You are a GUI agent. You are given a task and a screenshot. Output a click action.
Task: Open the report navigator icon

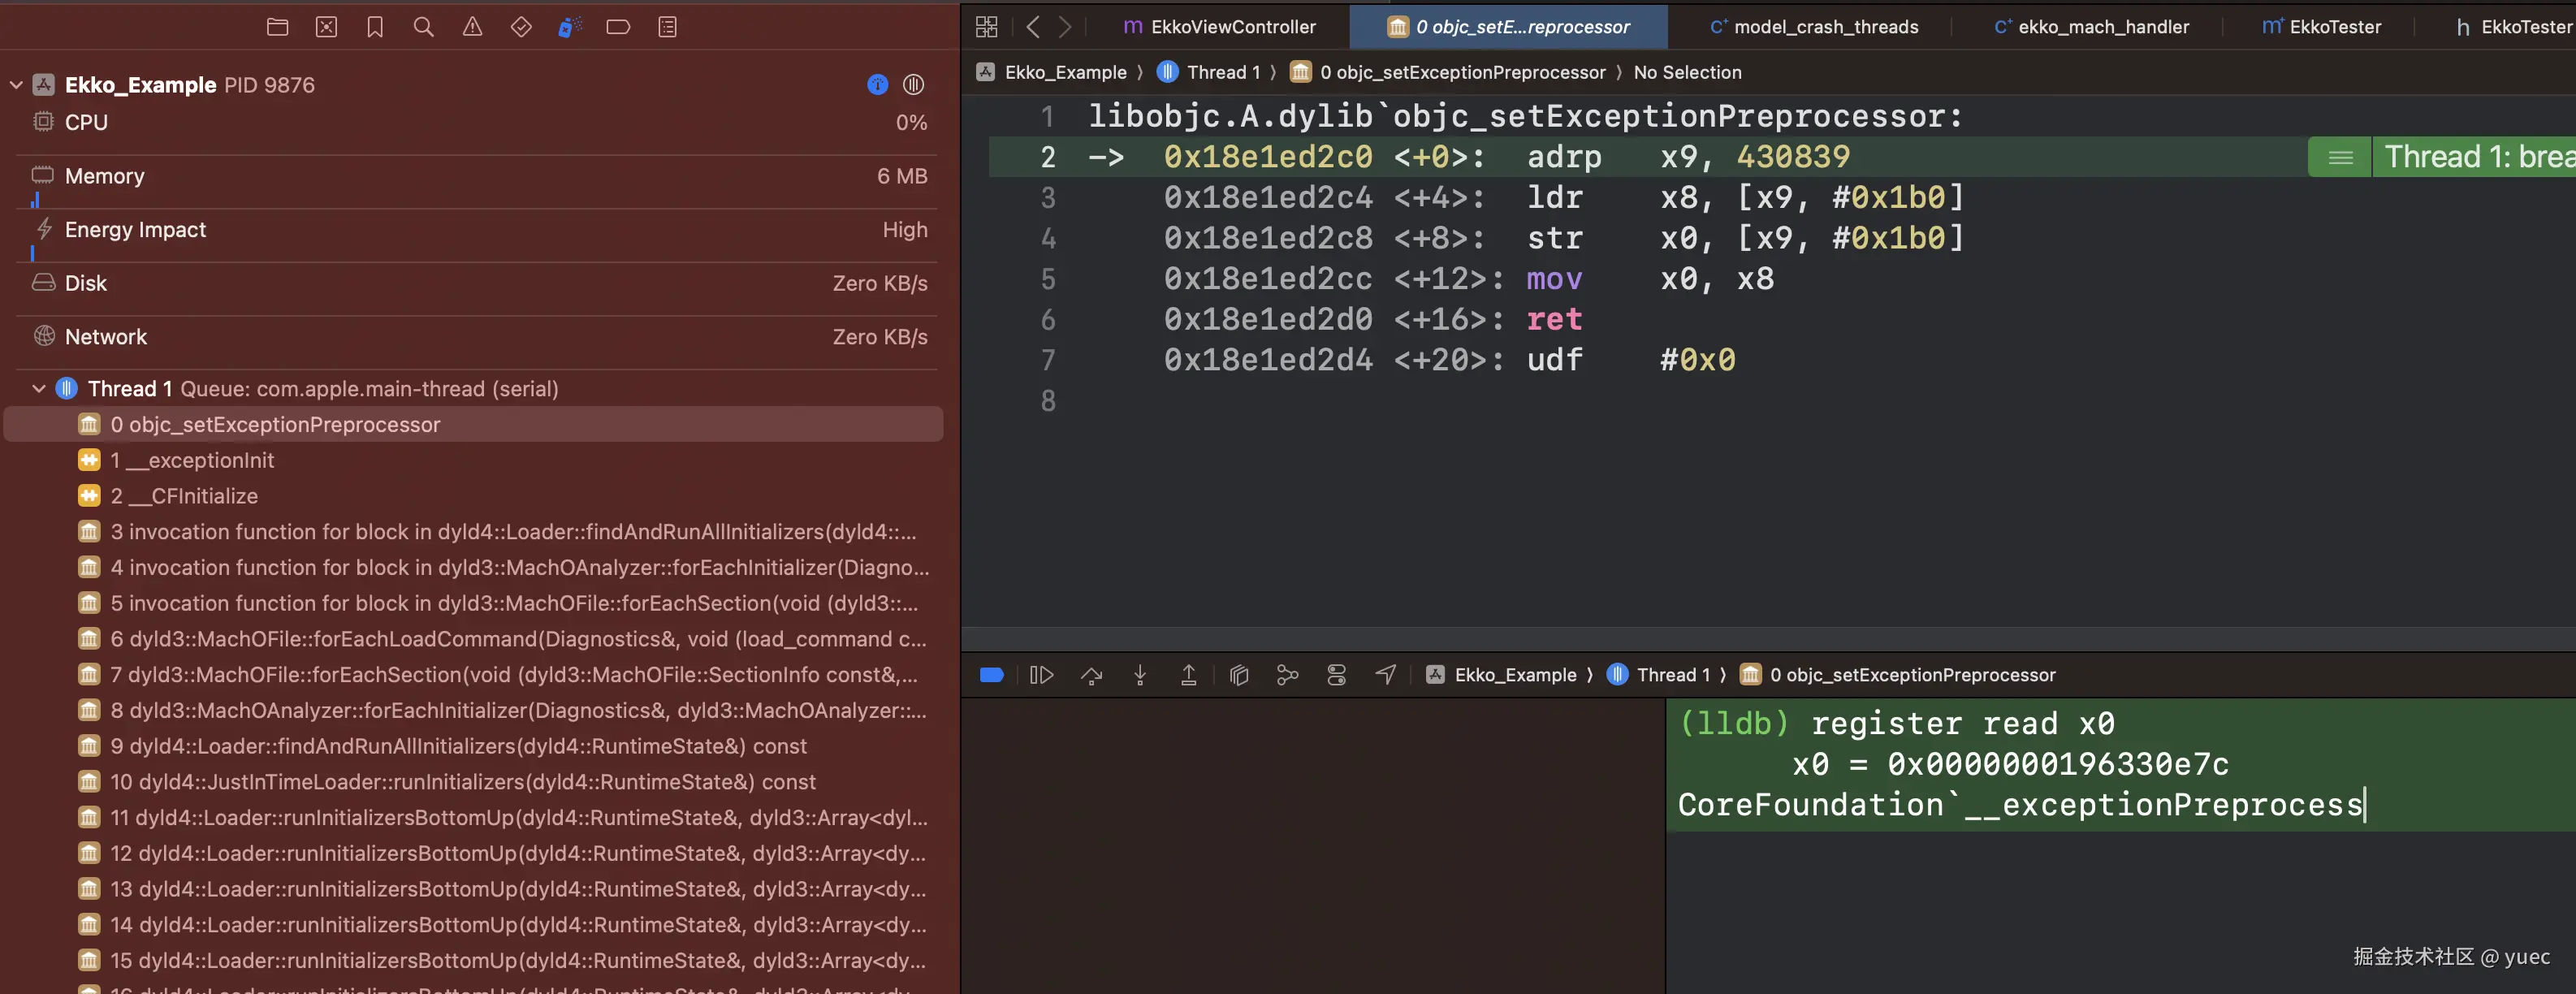667,27
